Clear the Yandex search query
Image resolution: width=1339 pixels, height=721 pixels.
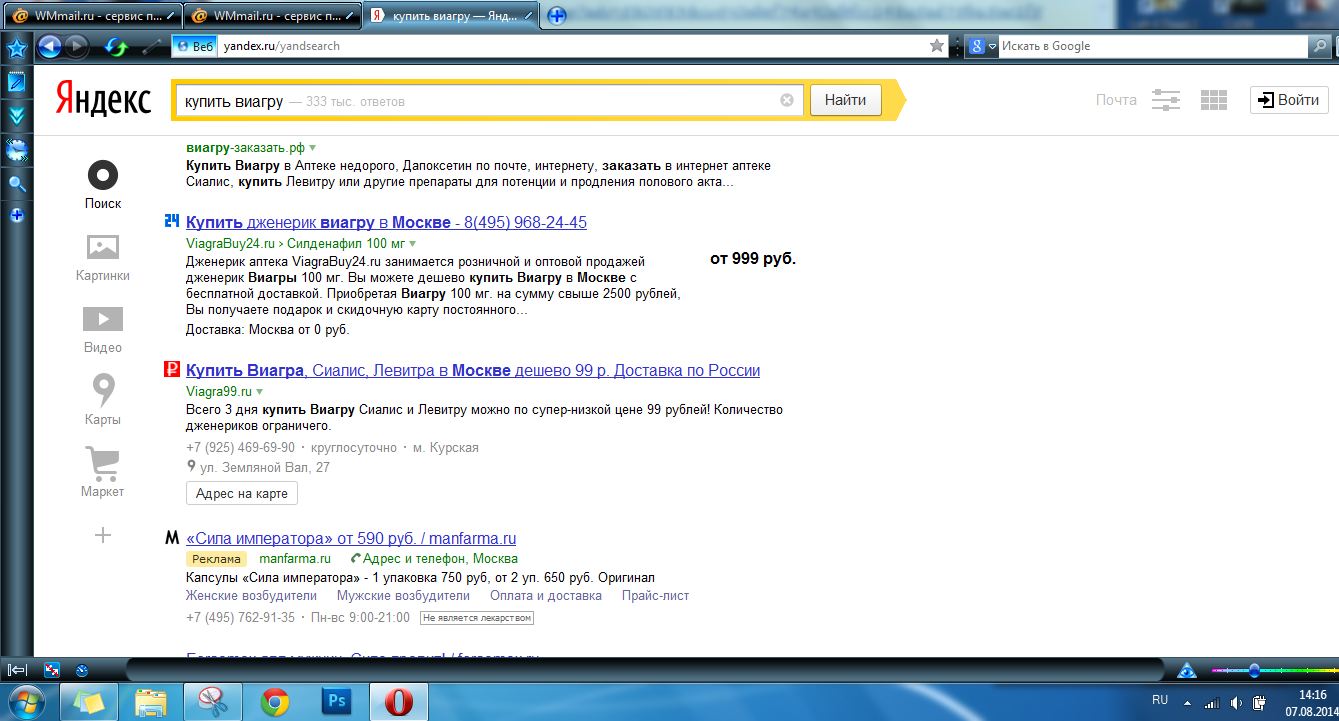pos(787,100)
